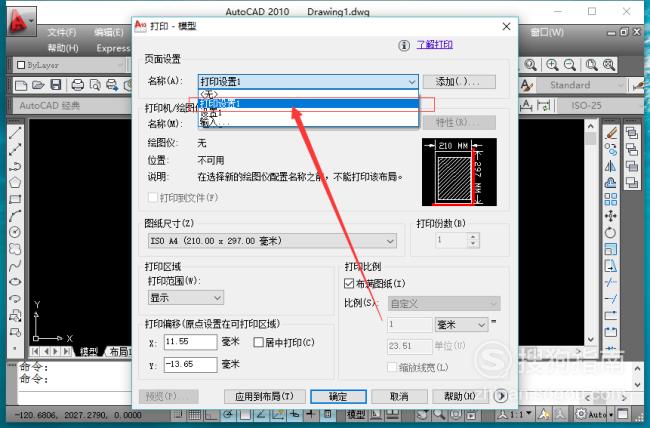Select the Copy object tool

pos(611,149)
